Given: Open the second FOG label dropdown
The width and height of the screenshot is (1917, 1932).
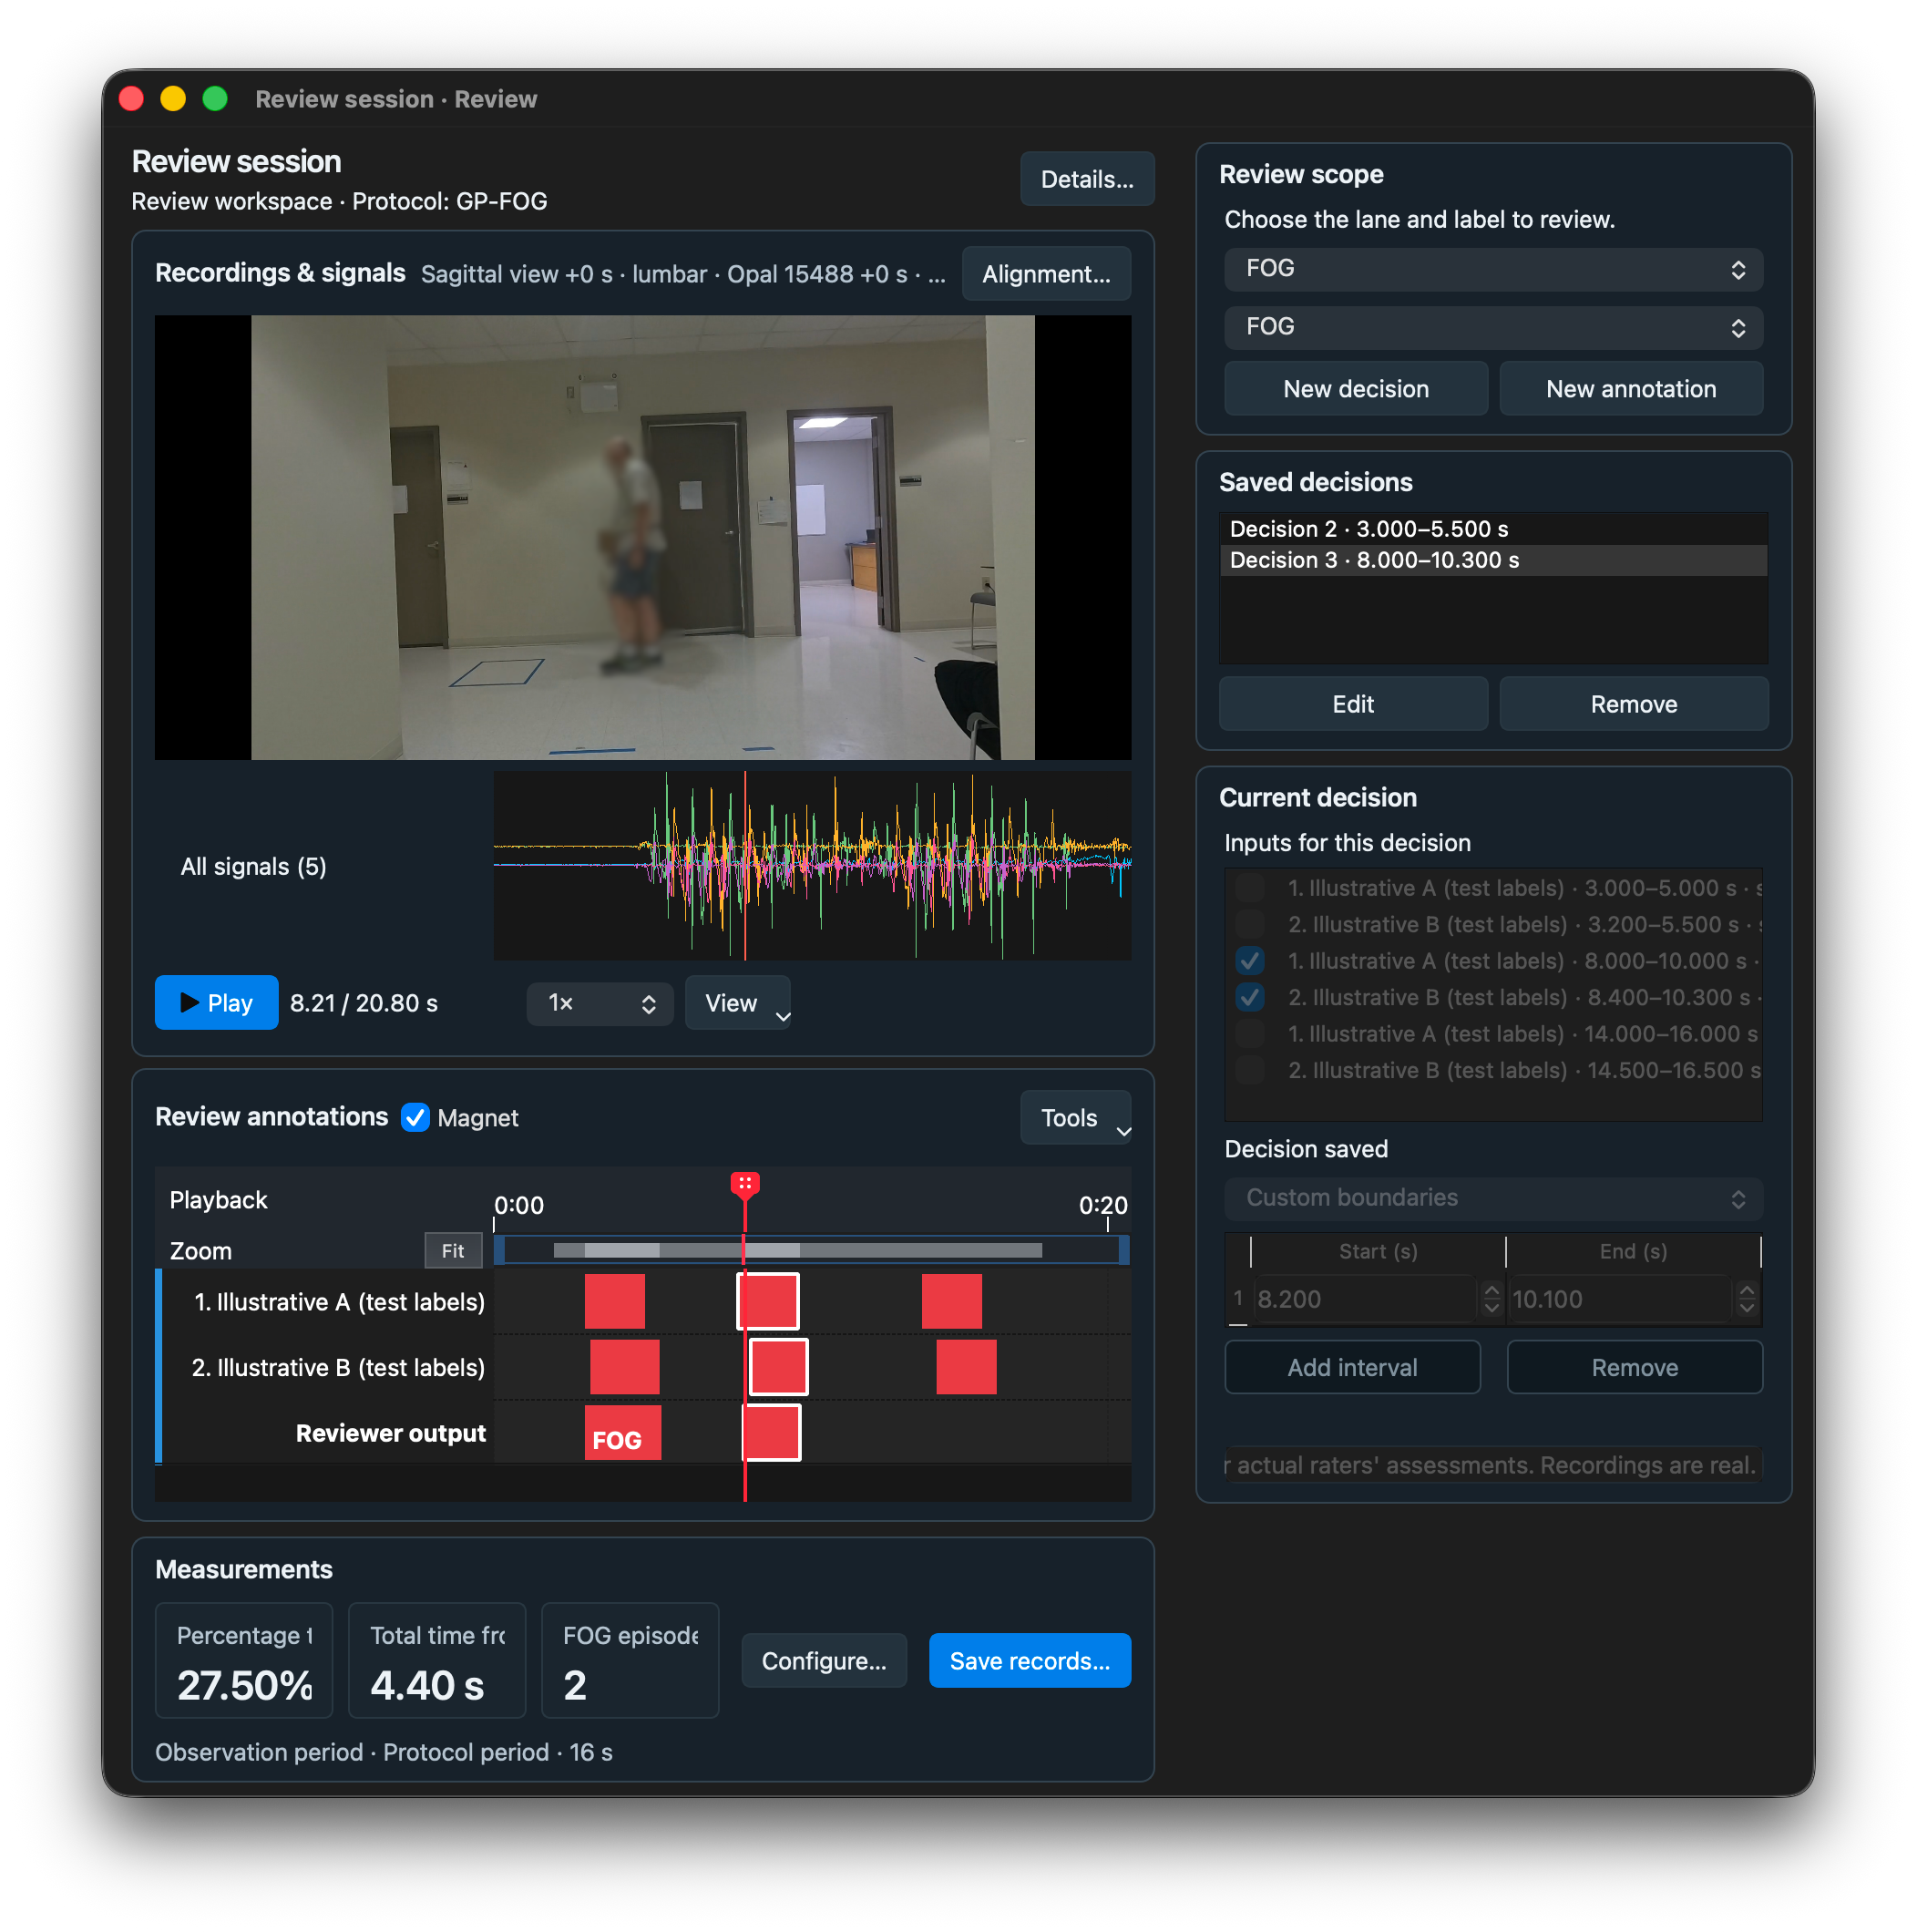Looking at the screenshot, I should click(1492, 327).
